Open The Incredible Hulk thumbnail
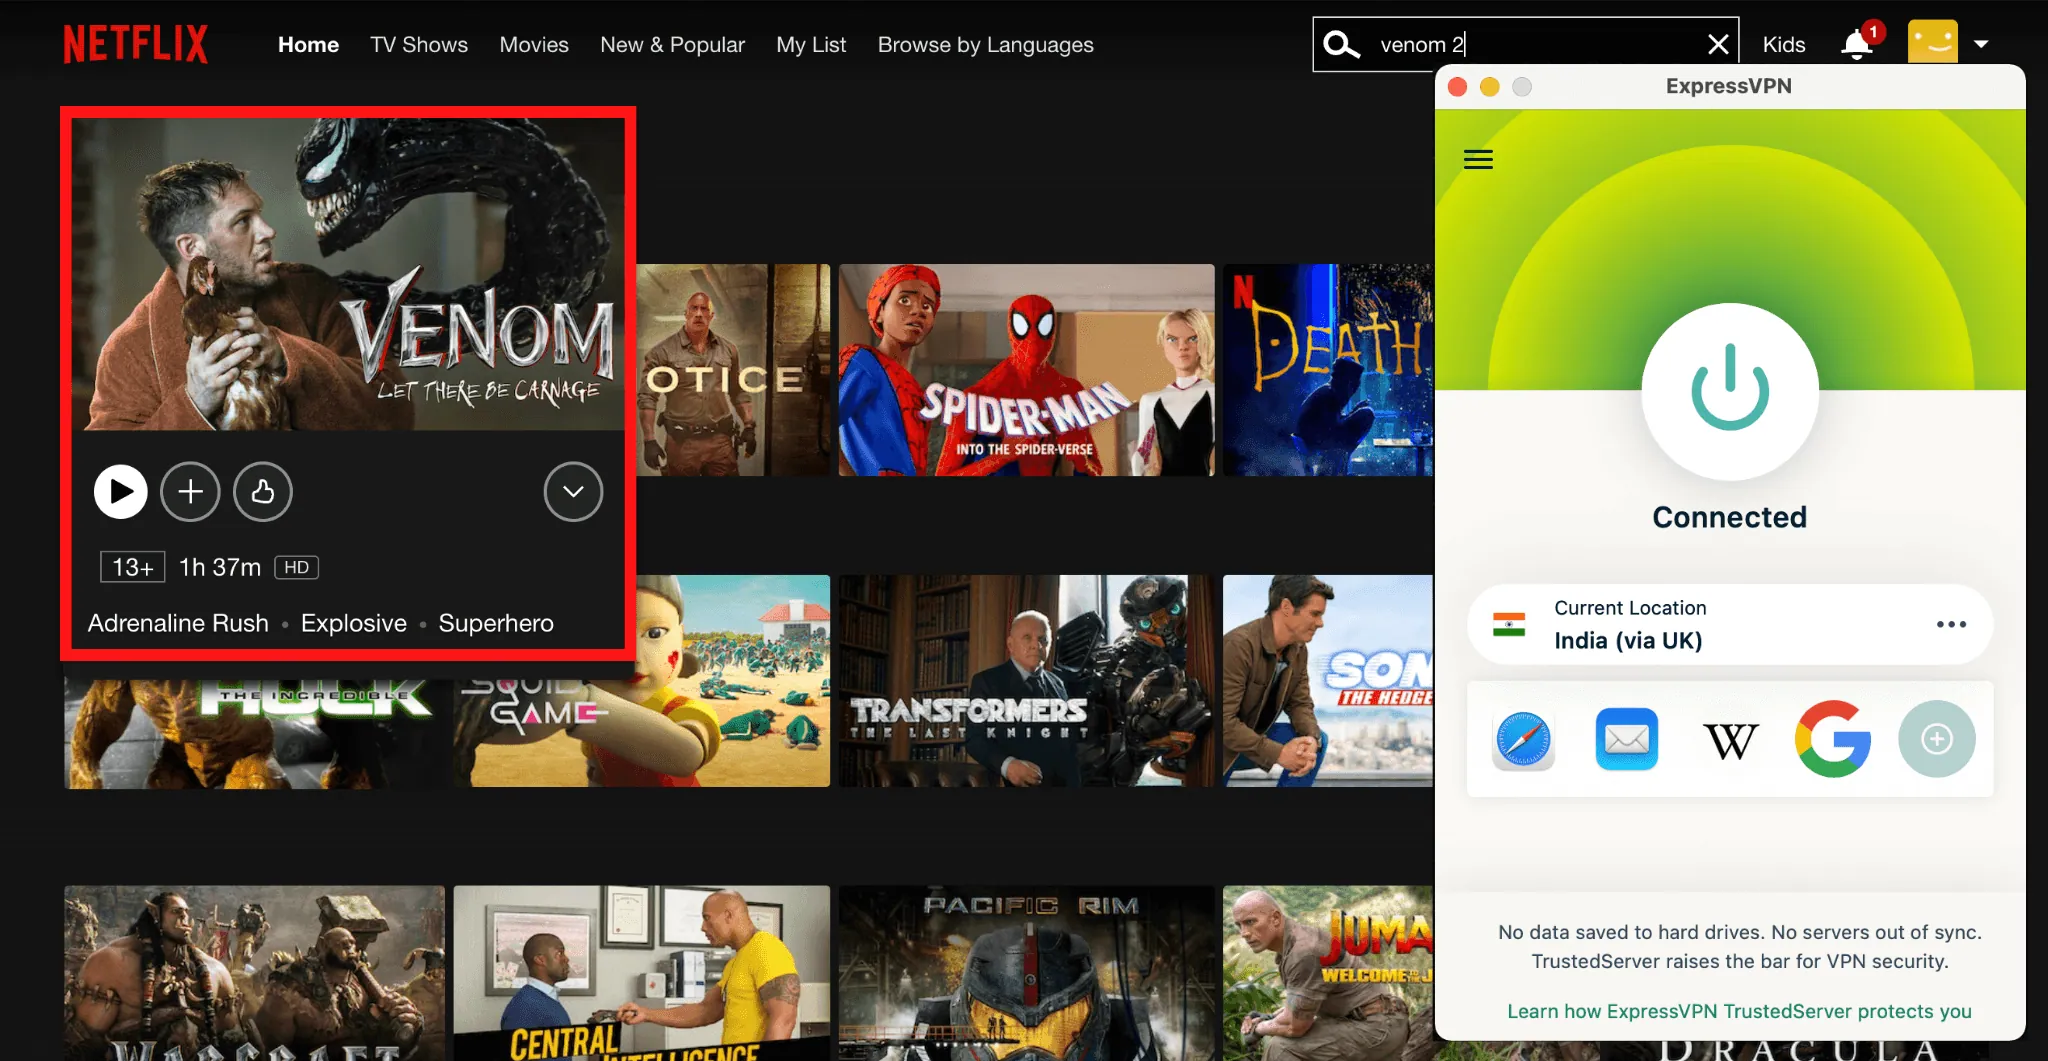The image size is (2048, 1061). [254, 733]
